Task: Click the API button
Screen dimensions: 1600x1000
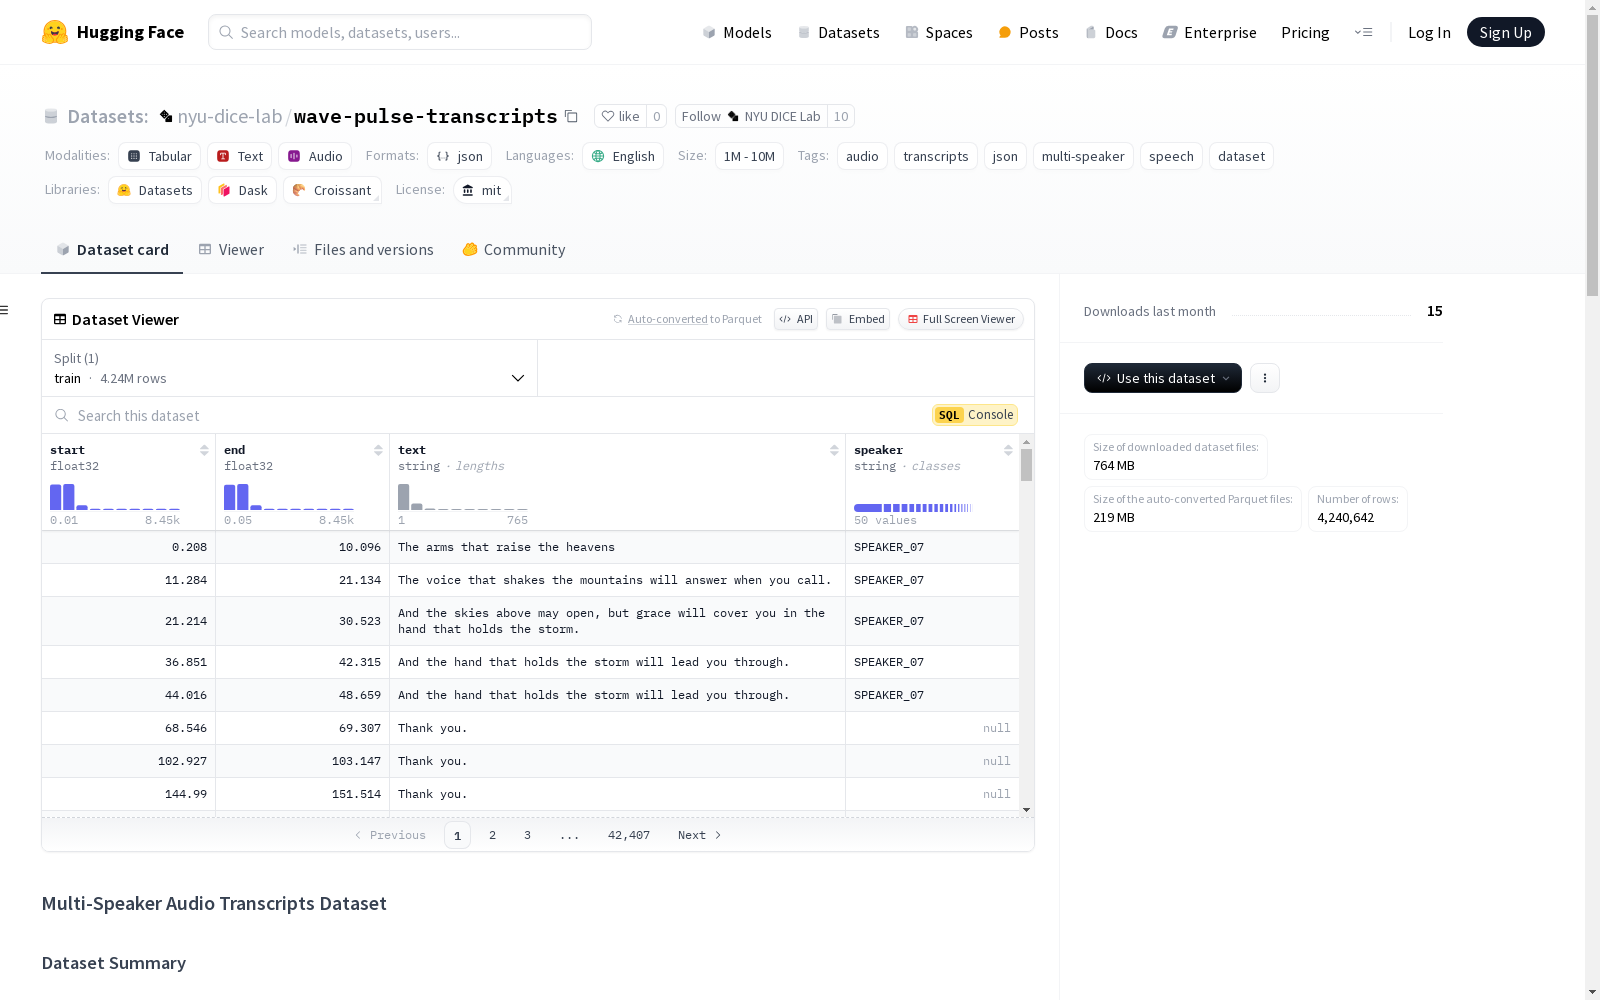Action: tap(796, 319)
